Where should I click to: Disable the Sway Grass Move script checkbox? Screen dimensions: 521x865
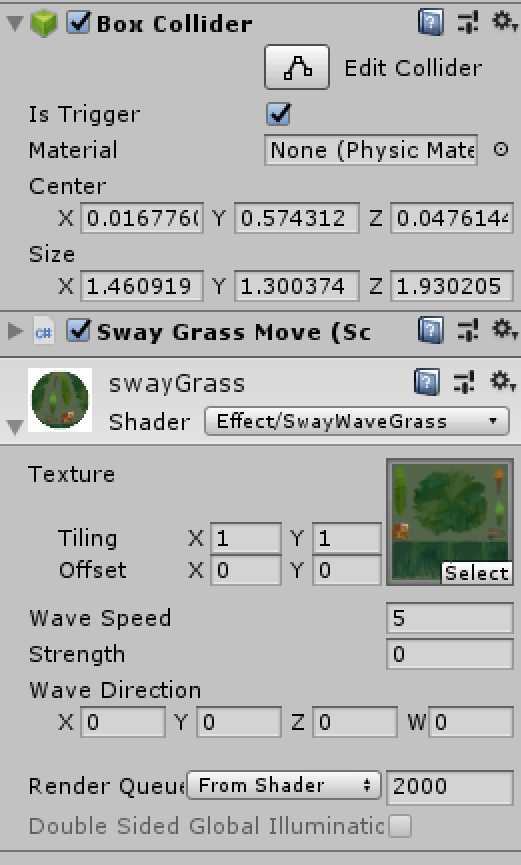[x=78, y=331]
